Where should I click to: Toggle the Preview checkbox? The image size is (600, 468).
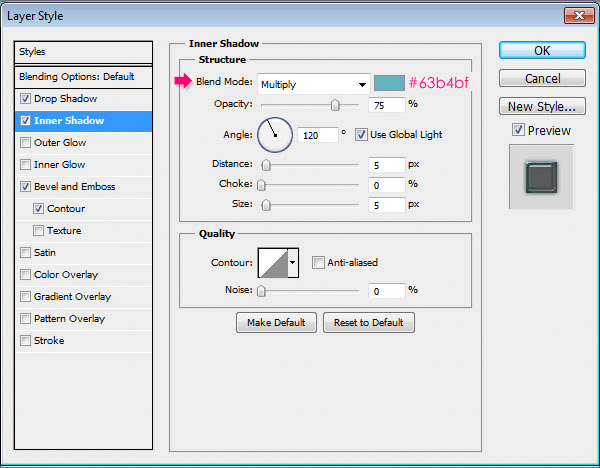[518, 130]
